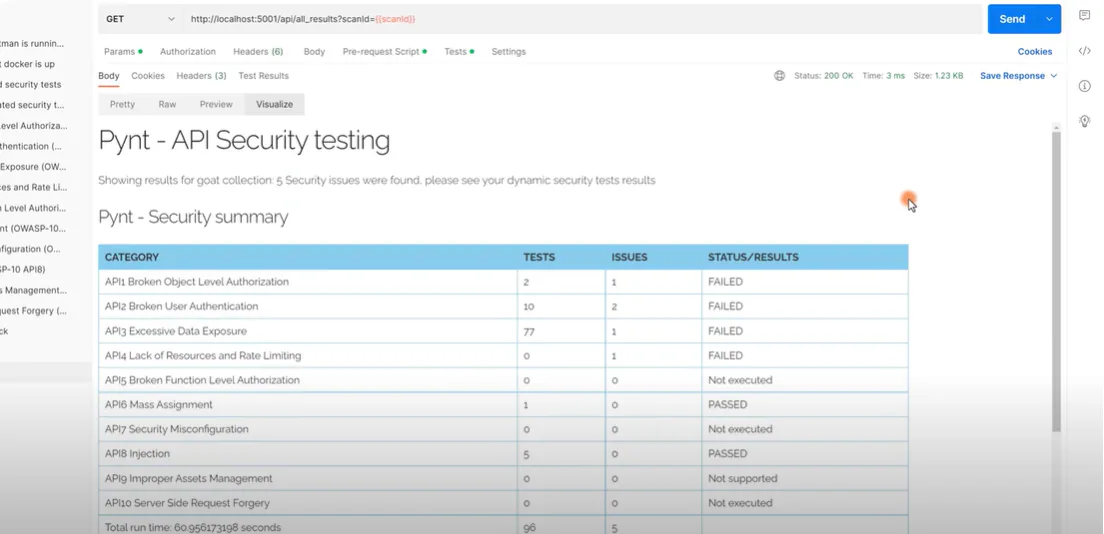Click the 'API8 Injection' cell

(x=308, y=454)
